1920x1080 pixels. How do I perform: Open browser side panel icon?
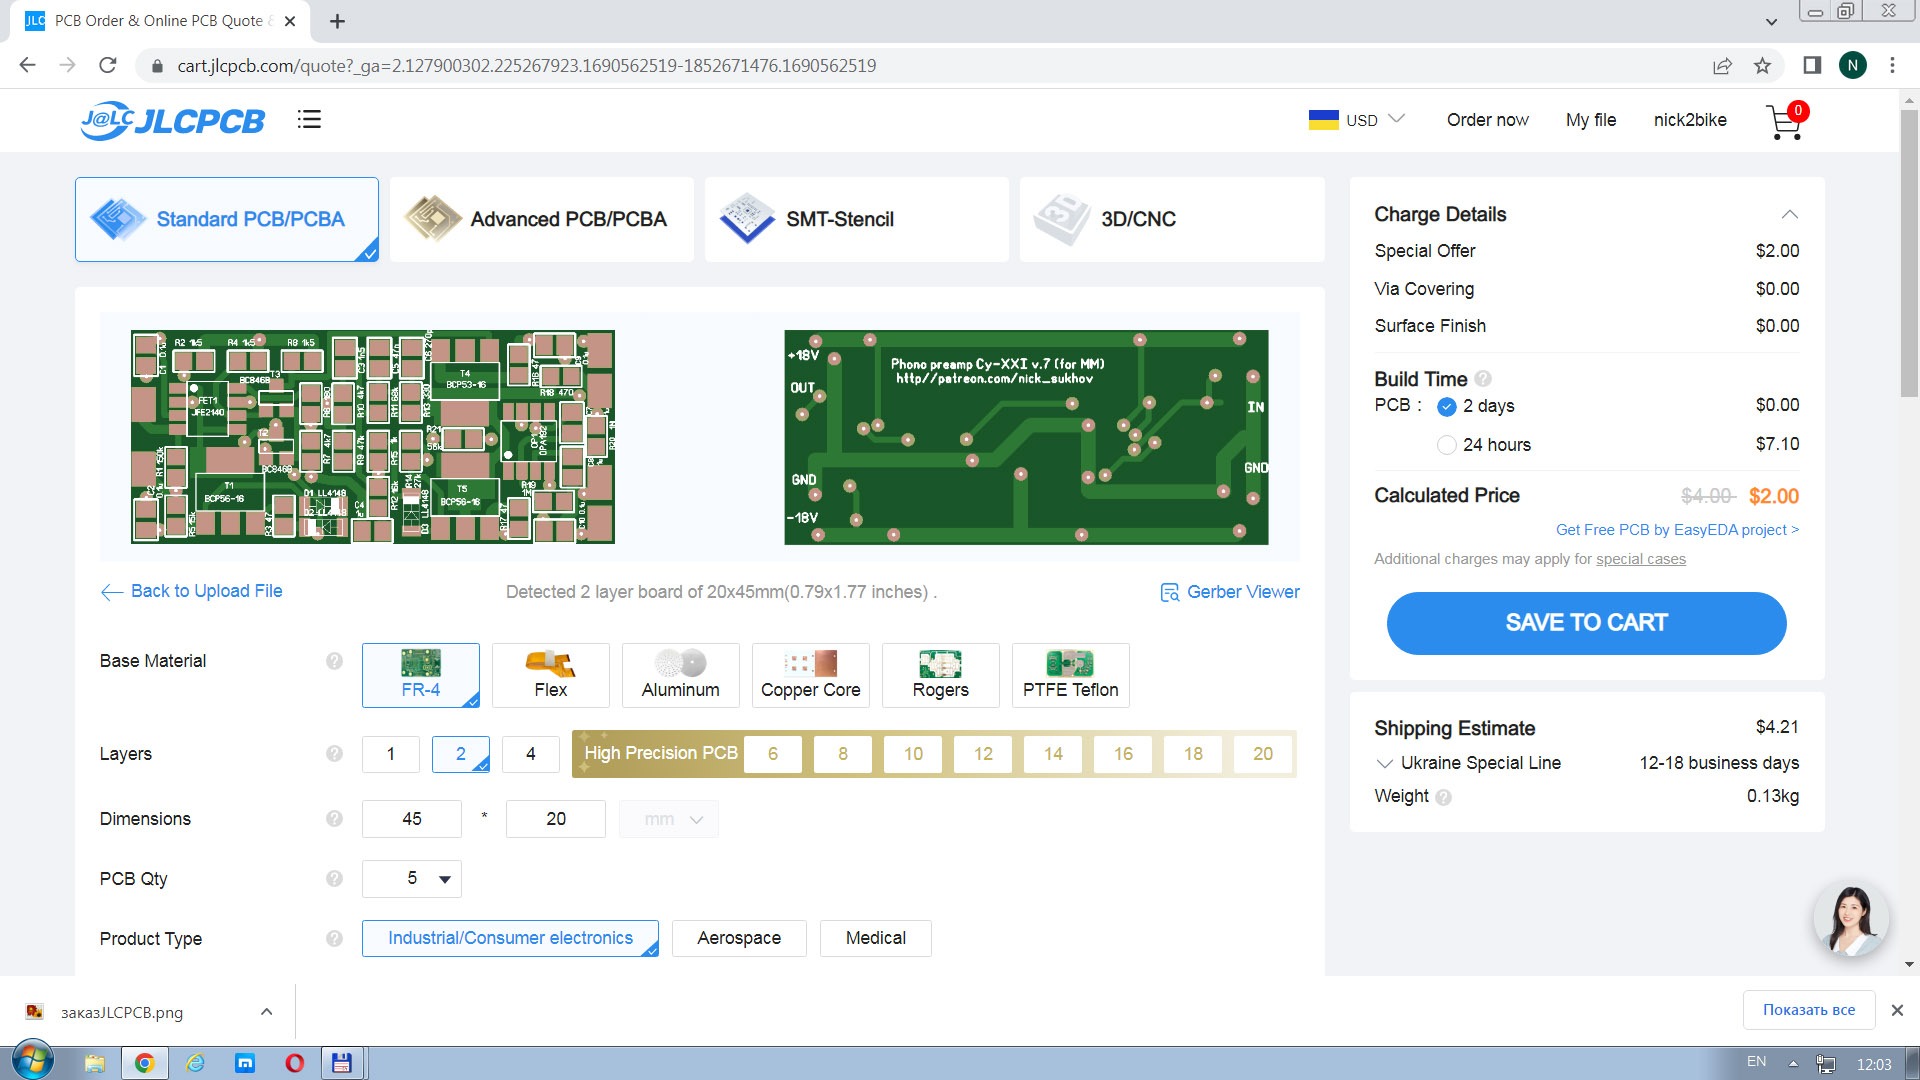1812,65
